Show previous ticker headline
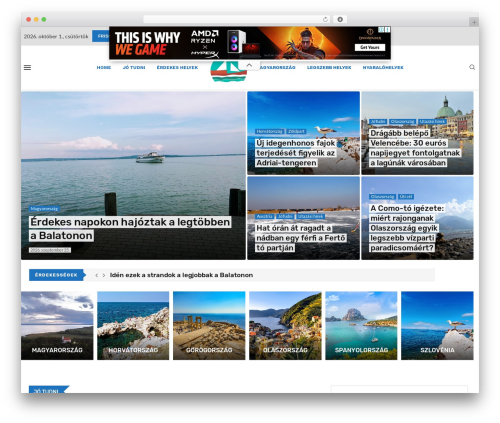The height and width of the screenshot is (423, 500). (x=97, y=275)
